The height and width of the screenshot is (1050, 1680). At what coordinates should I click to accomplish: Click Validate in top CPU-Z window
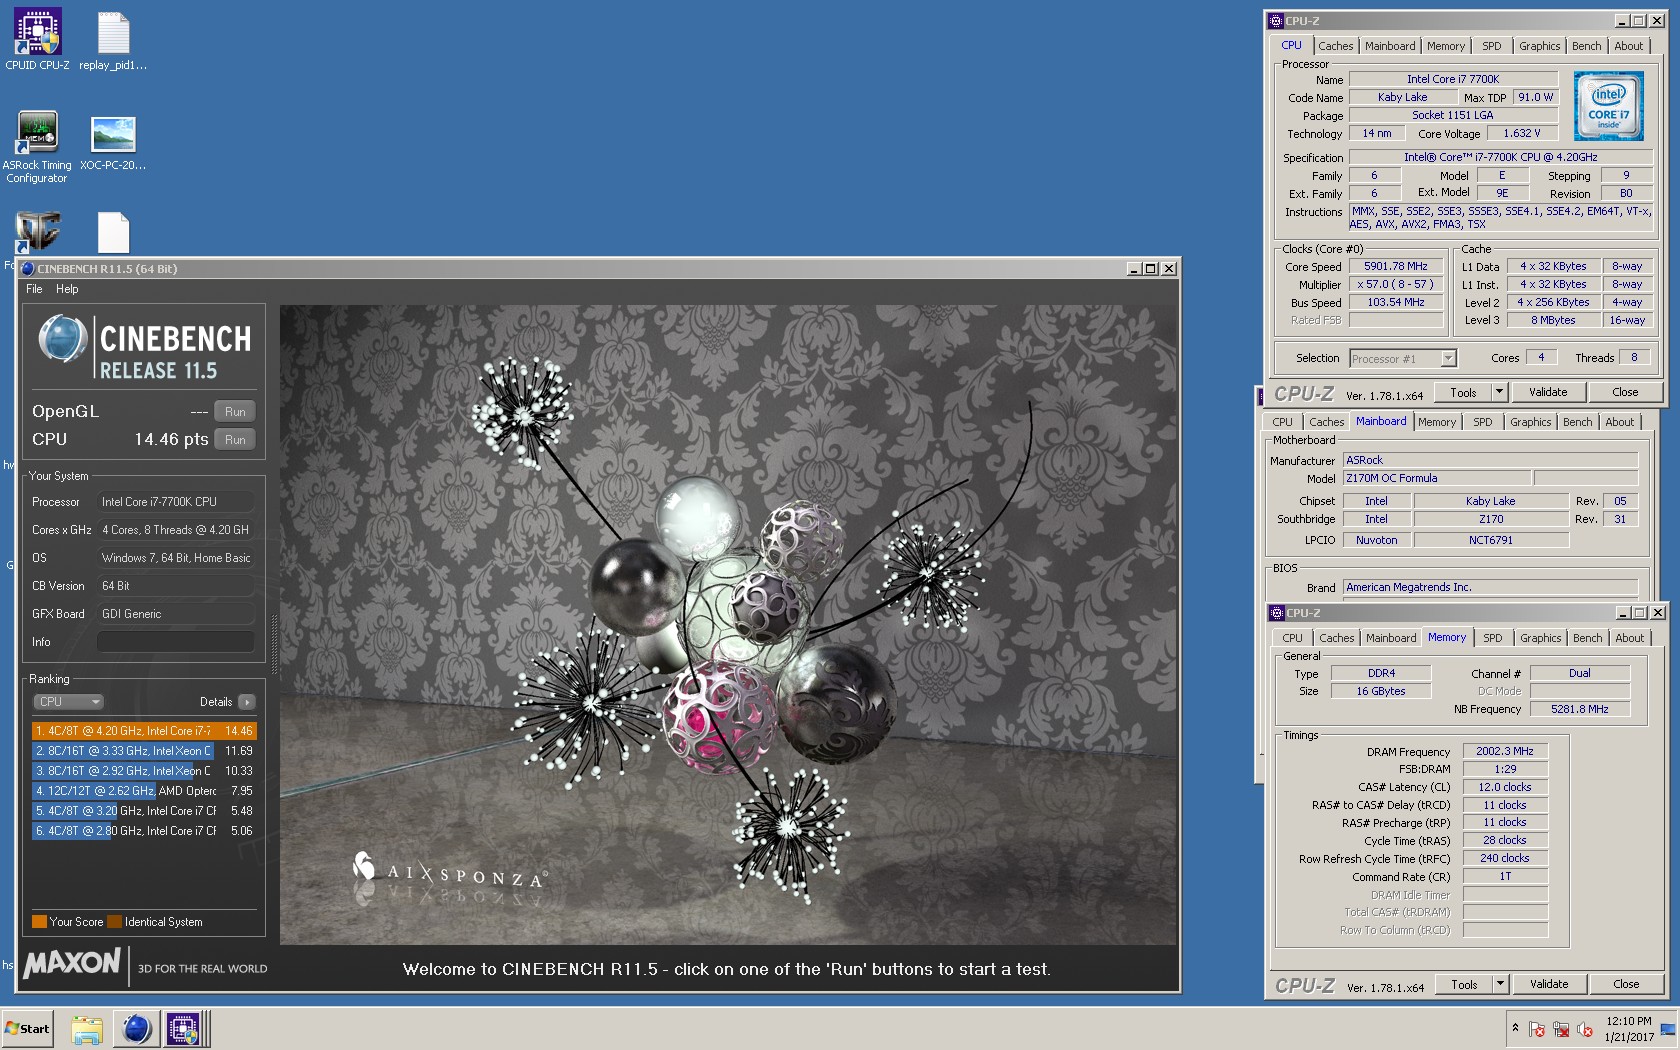pos(1548,392)
